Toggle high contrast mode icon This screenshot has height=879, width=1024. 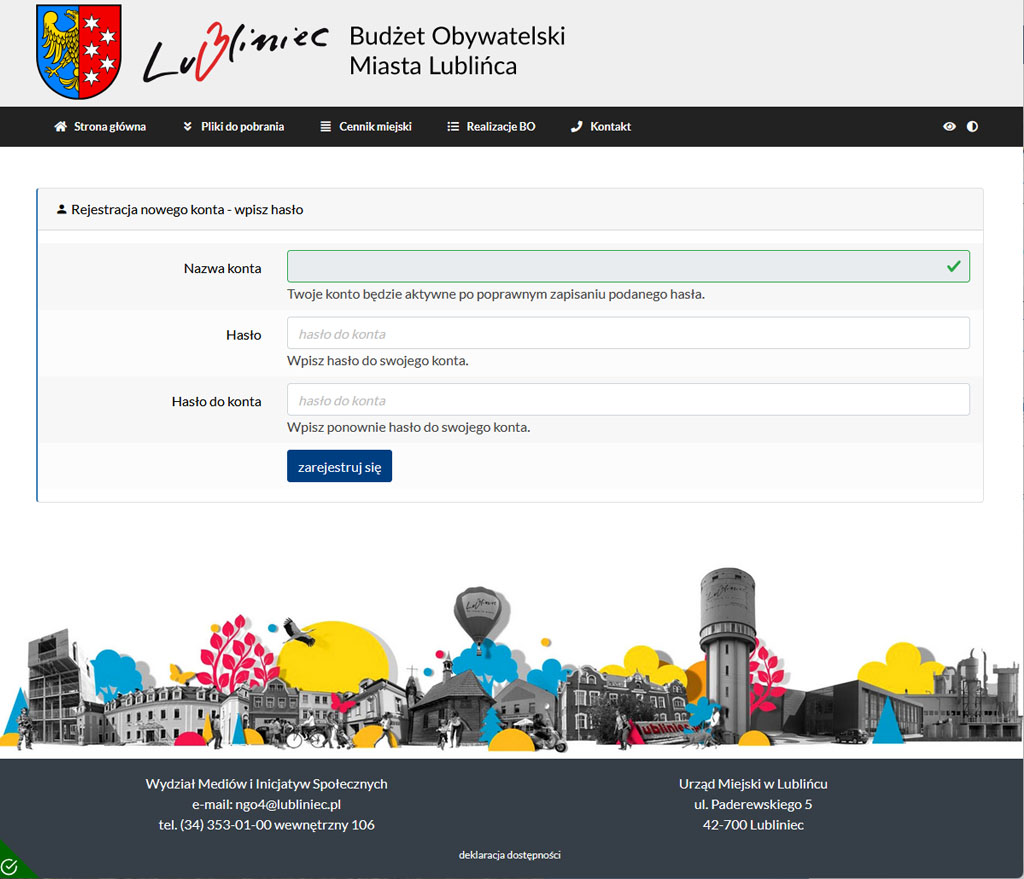(972, 127)
